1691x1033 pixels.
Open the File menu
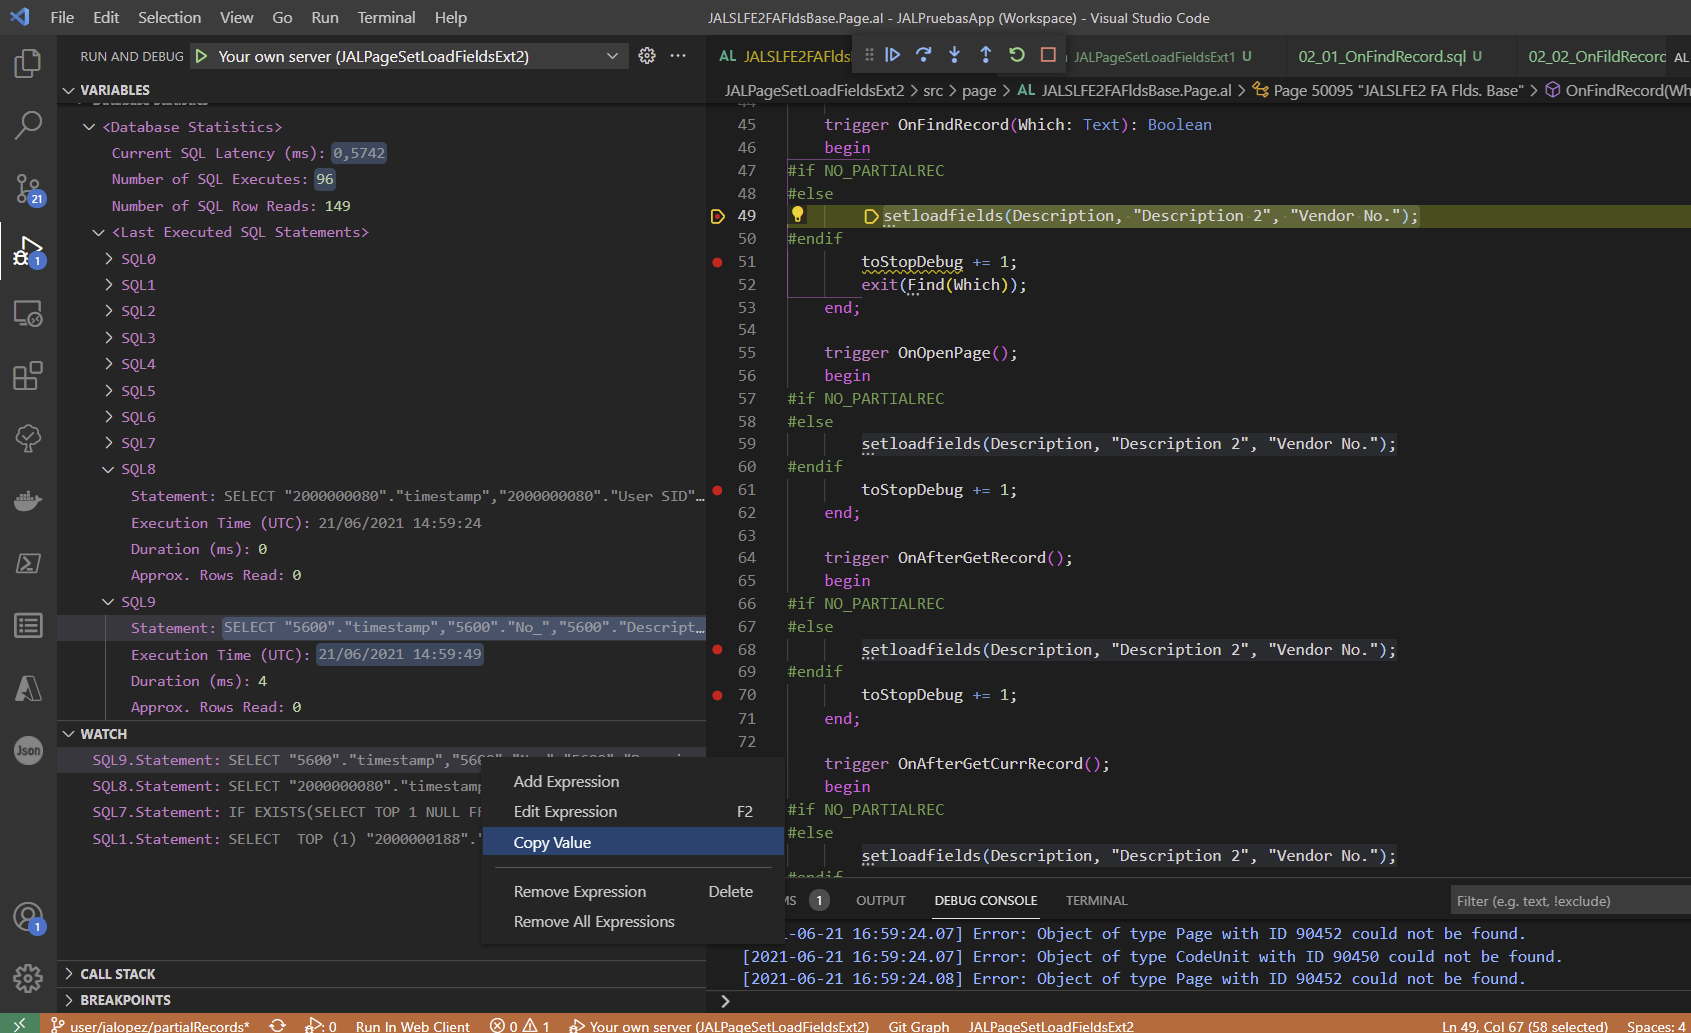[62, 18]
